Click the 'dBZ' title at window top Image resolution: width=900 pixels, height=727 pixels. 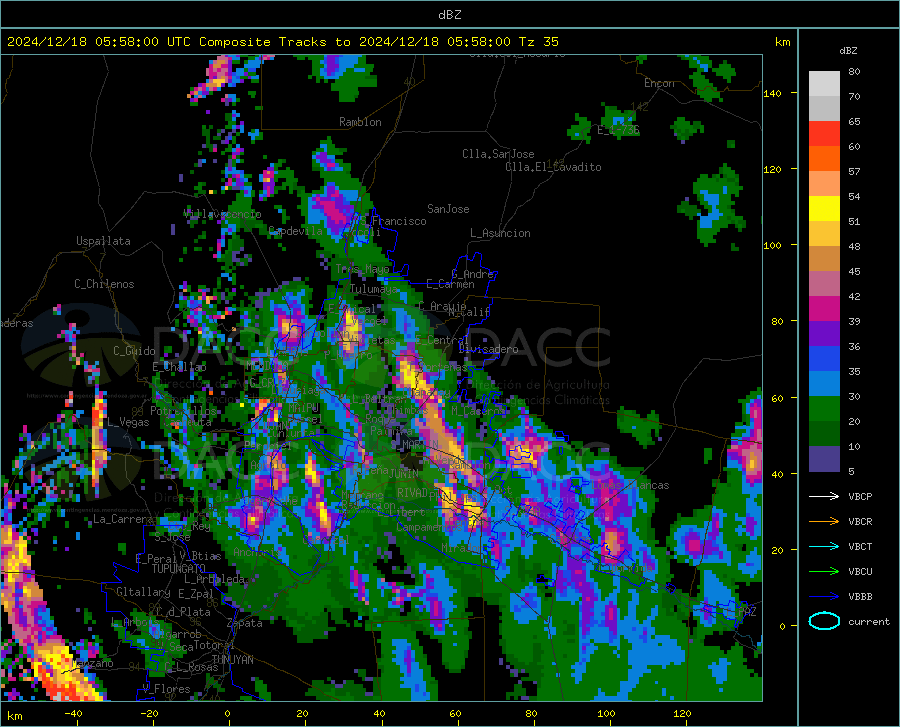449,15
